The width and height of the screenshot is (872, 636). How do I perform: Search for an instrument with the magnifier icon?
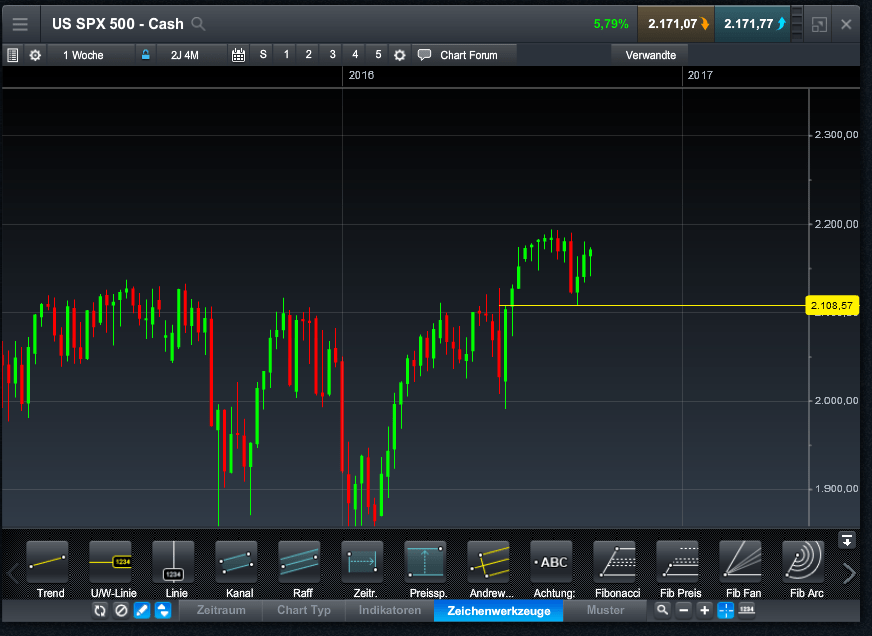coord(198,24)
